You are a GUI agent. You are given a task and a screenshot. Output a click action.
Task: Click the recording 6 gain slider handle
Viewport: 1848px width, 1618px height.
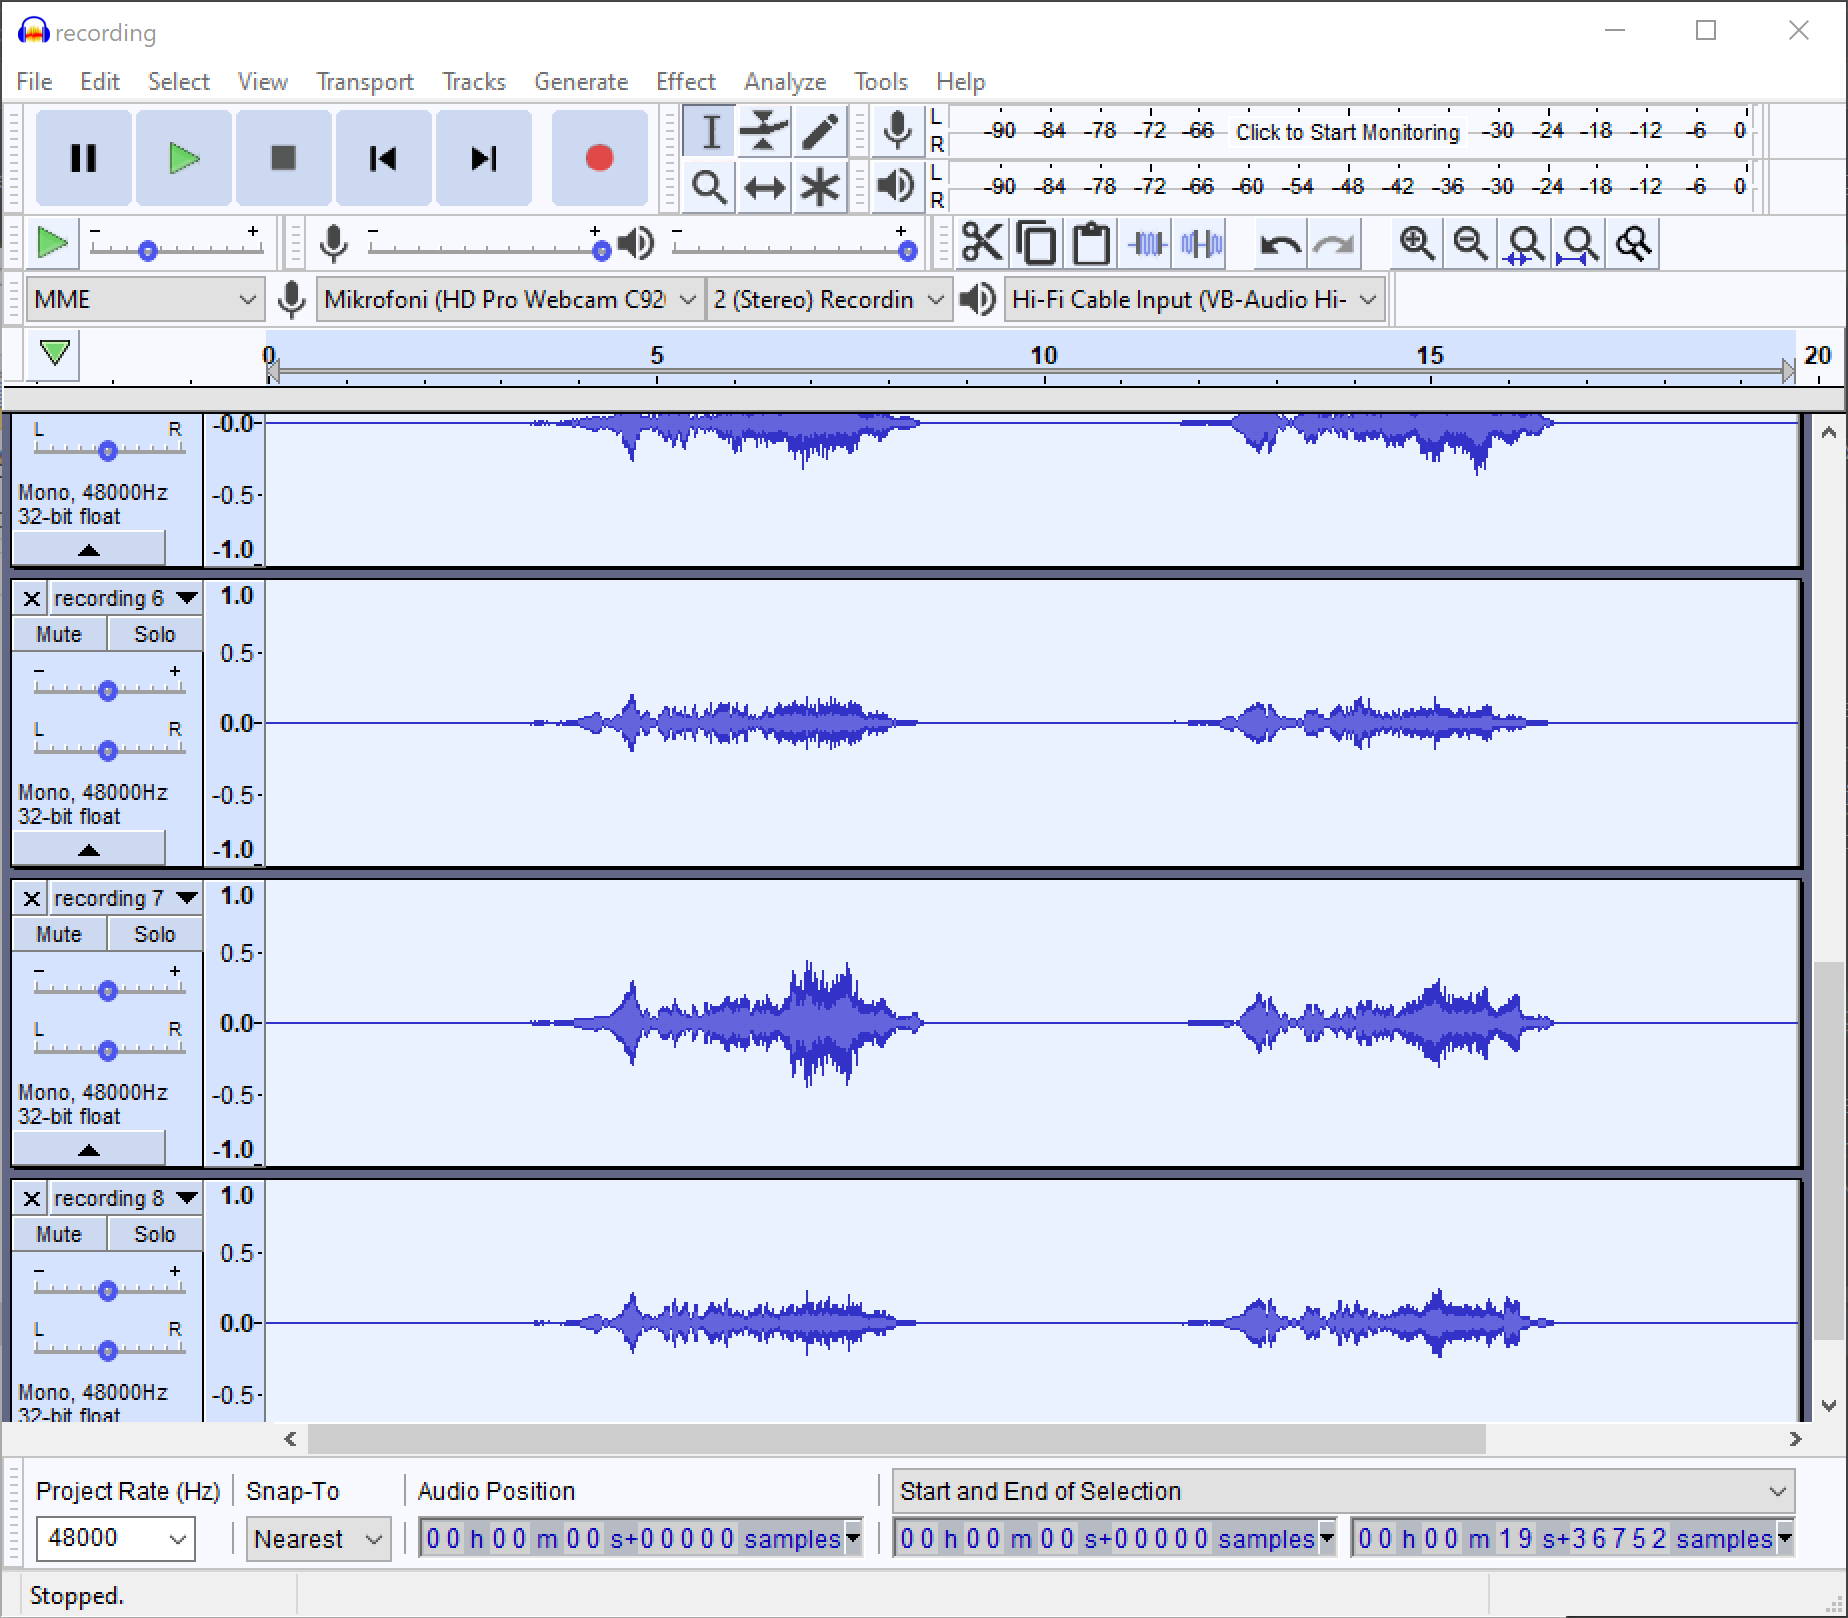[x=107, y=691]
